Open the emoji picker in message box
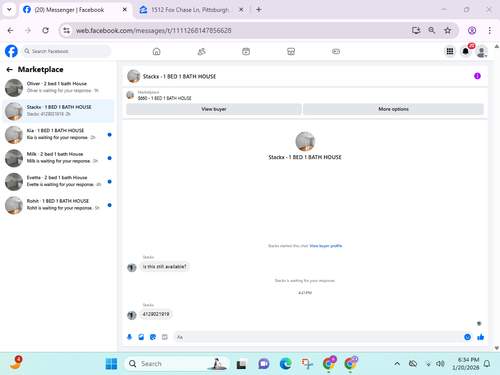Image resolution: width=500 pixels, height=375 pixels. pos(467,337)
